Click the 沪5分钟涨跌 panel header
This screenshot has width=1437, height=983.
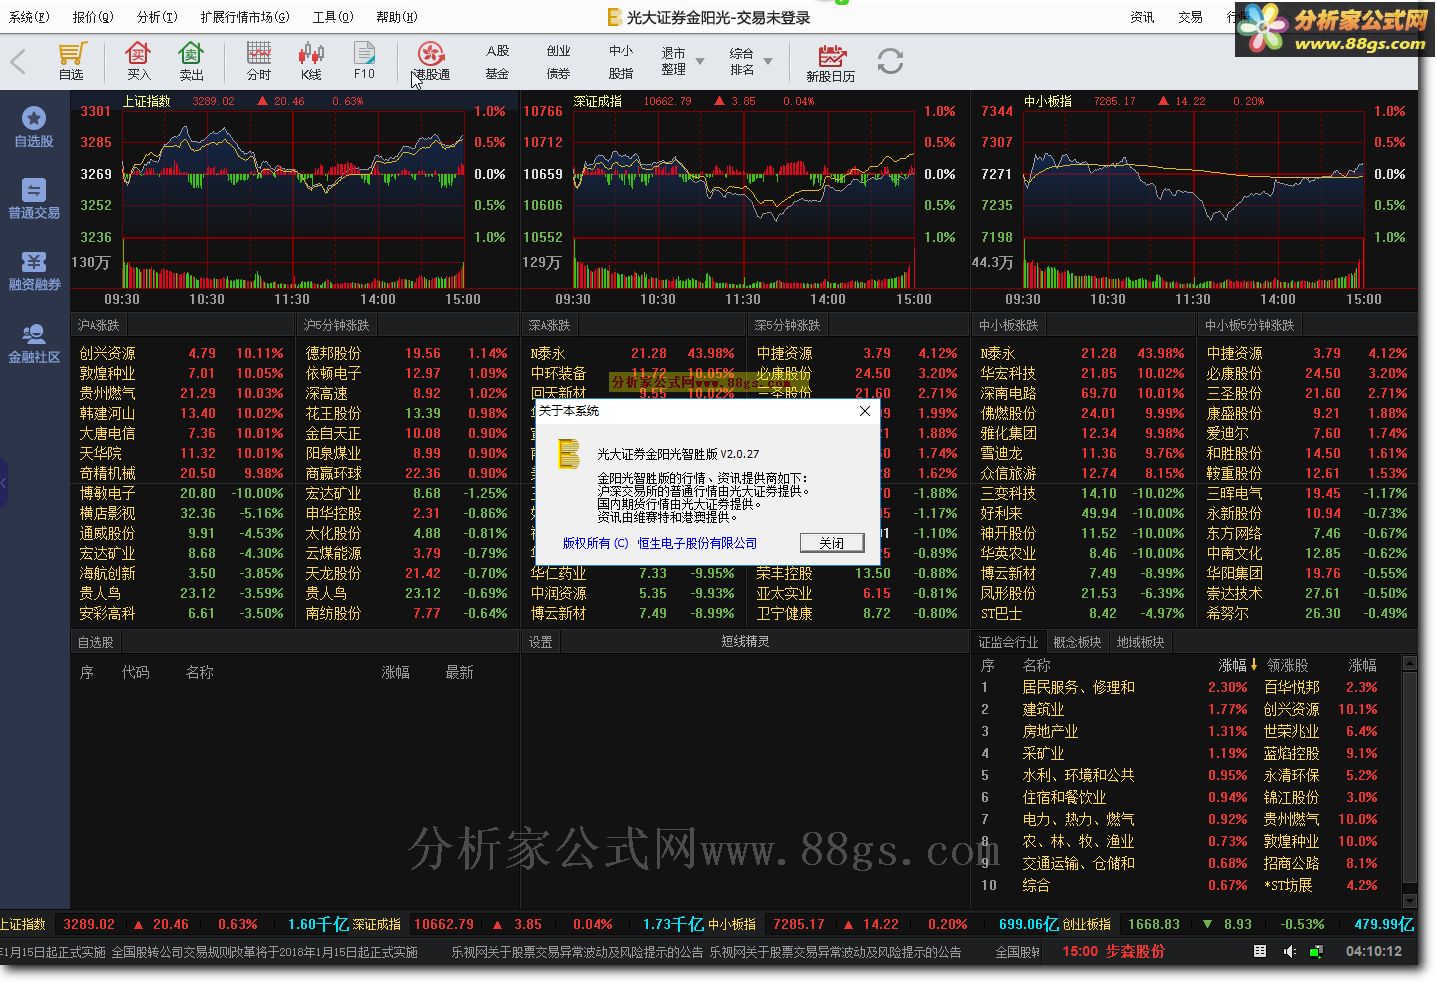(x=337, y=325)
